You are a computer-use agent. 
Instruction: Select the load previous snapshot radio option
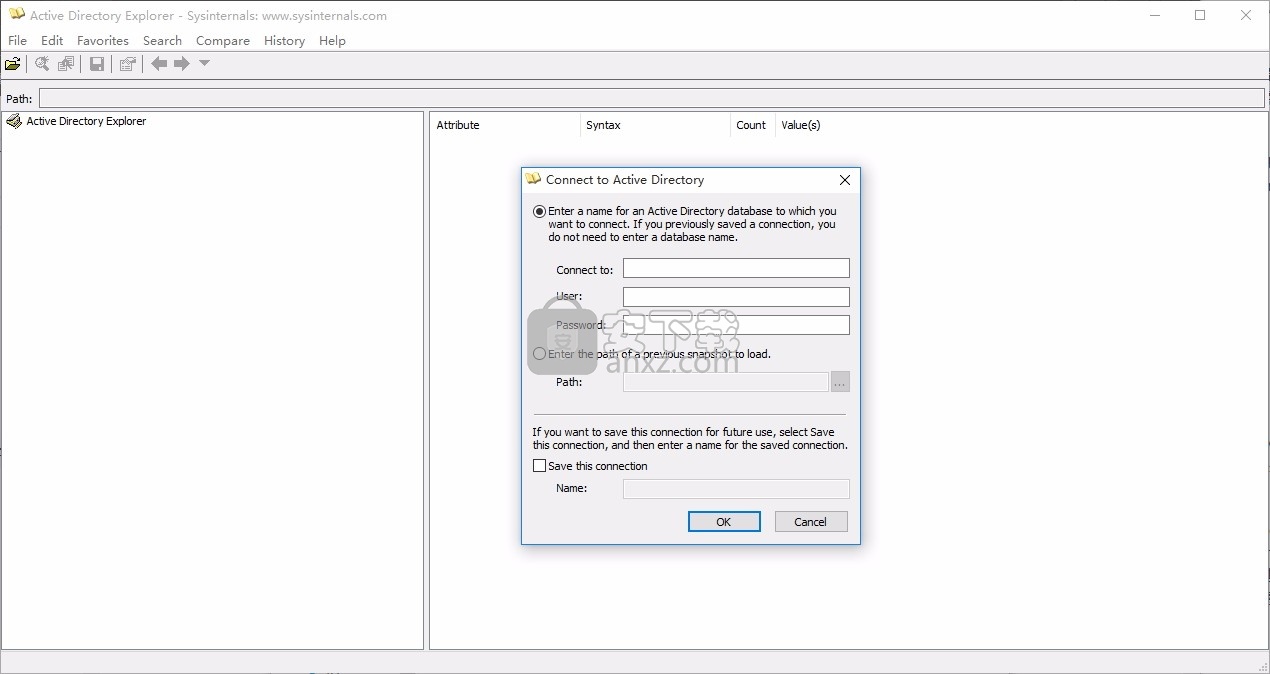pyautogui.click(x=540, y=354)
